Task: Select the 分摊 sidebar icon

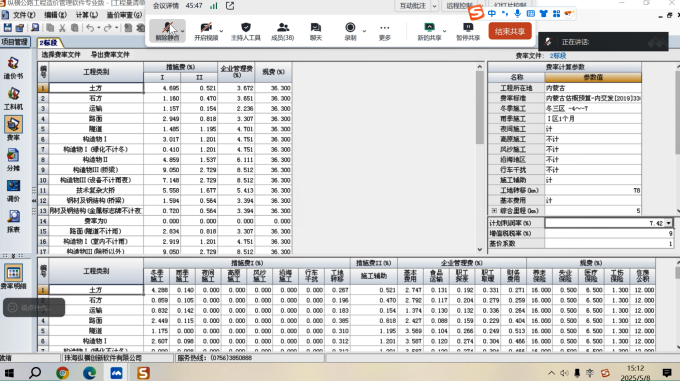Action: tap(13, 160)
